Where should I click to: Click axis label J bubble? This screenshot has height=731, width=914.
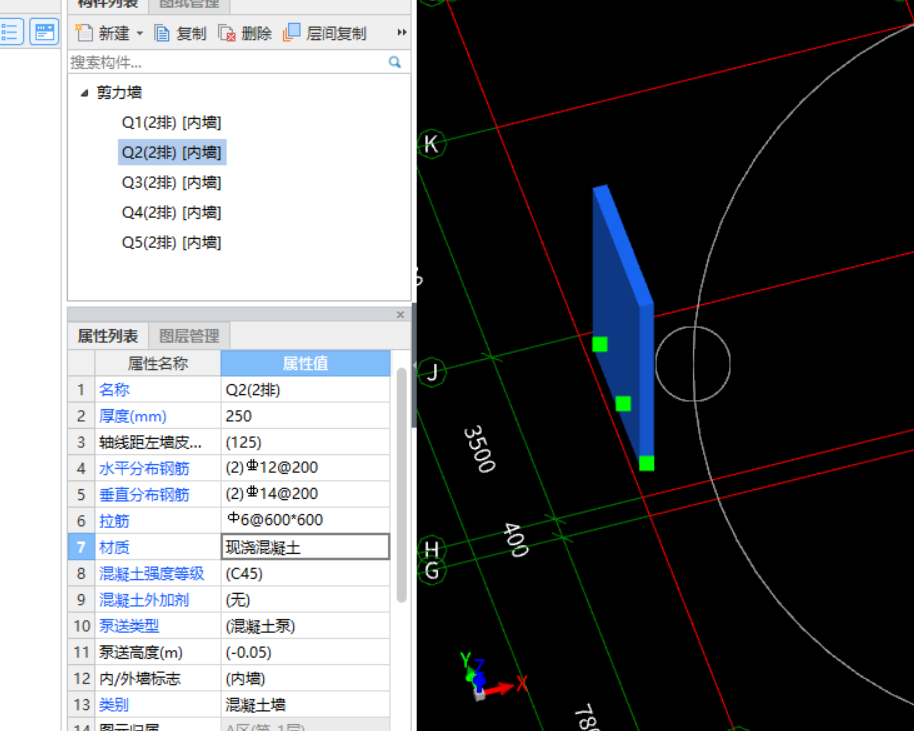coord(432,371)
